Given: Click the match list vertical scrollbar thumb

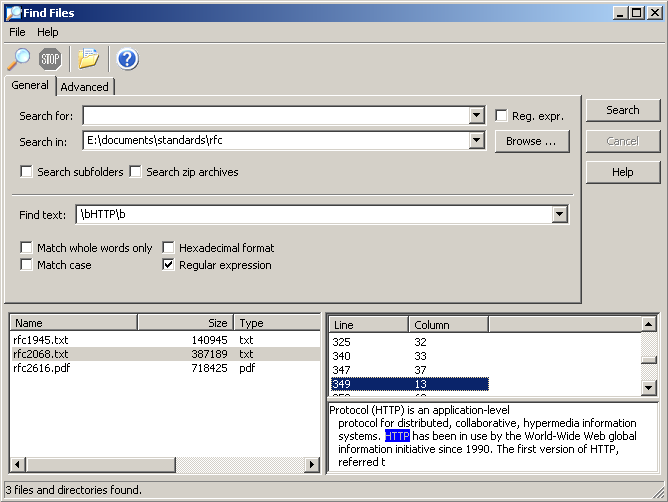Looking at the screenshot, I should [x=648, y=360].
